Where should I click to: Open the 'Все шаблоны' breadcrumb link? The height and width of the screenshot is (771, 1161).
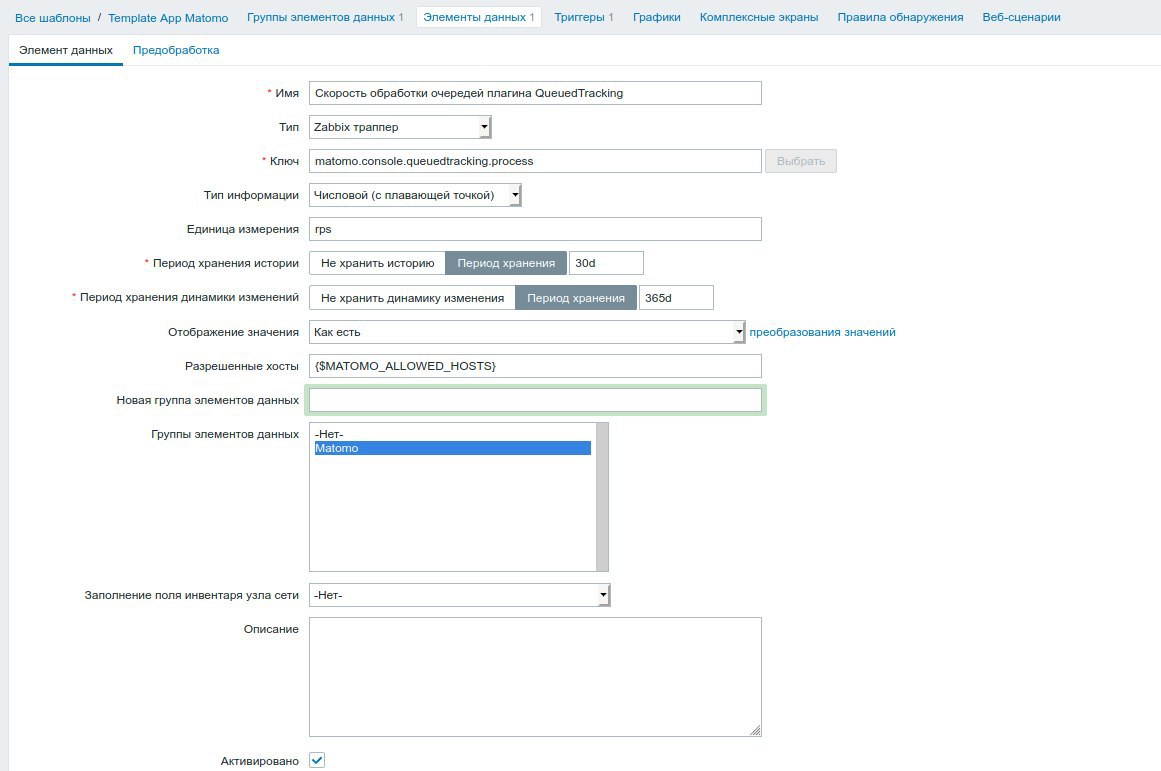(x=53, y=17)
